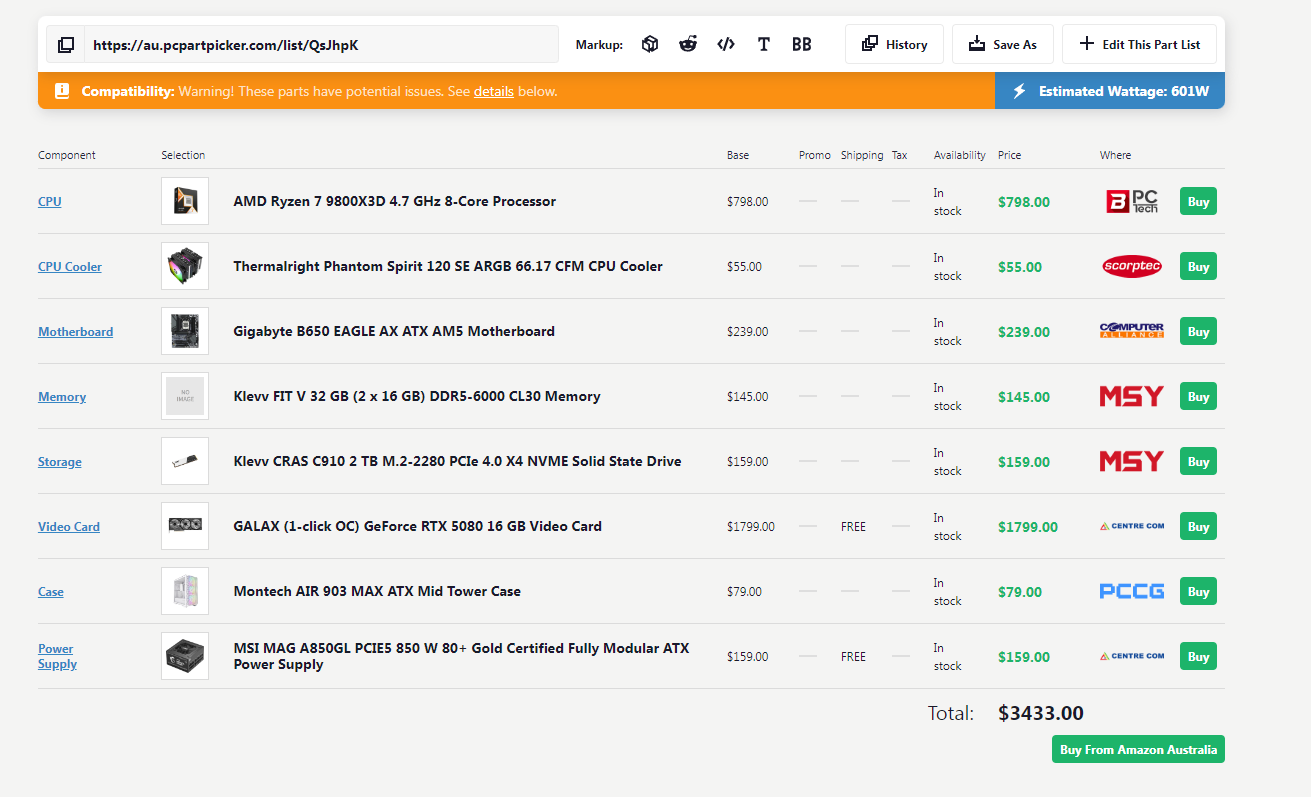The height and width of the screenshot is (797, 1311).
Task: Select PCPartPicker cube markup icon
Action: click(x=650, y=44)
